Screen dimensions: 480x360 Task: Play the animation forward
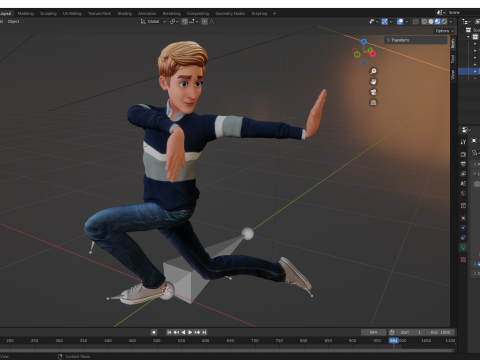pos(190,332)
